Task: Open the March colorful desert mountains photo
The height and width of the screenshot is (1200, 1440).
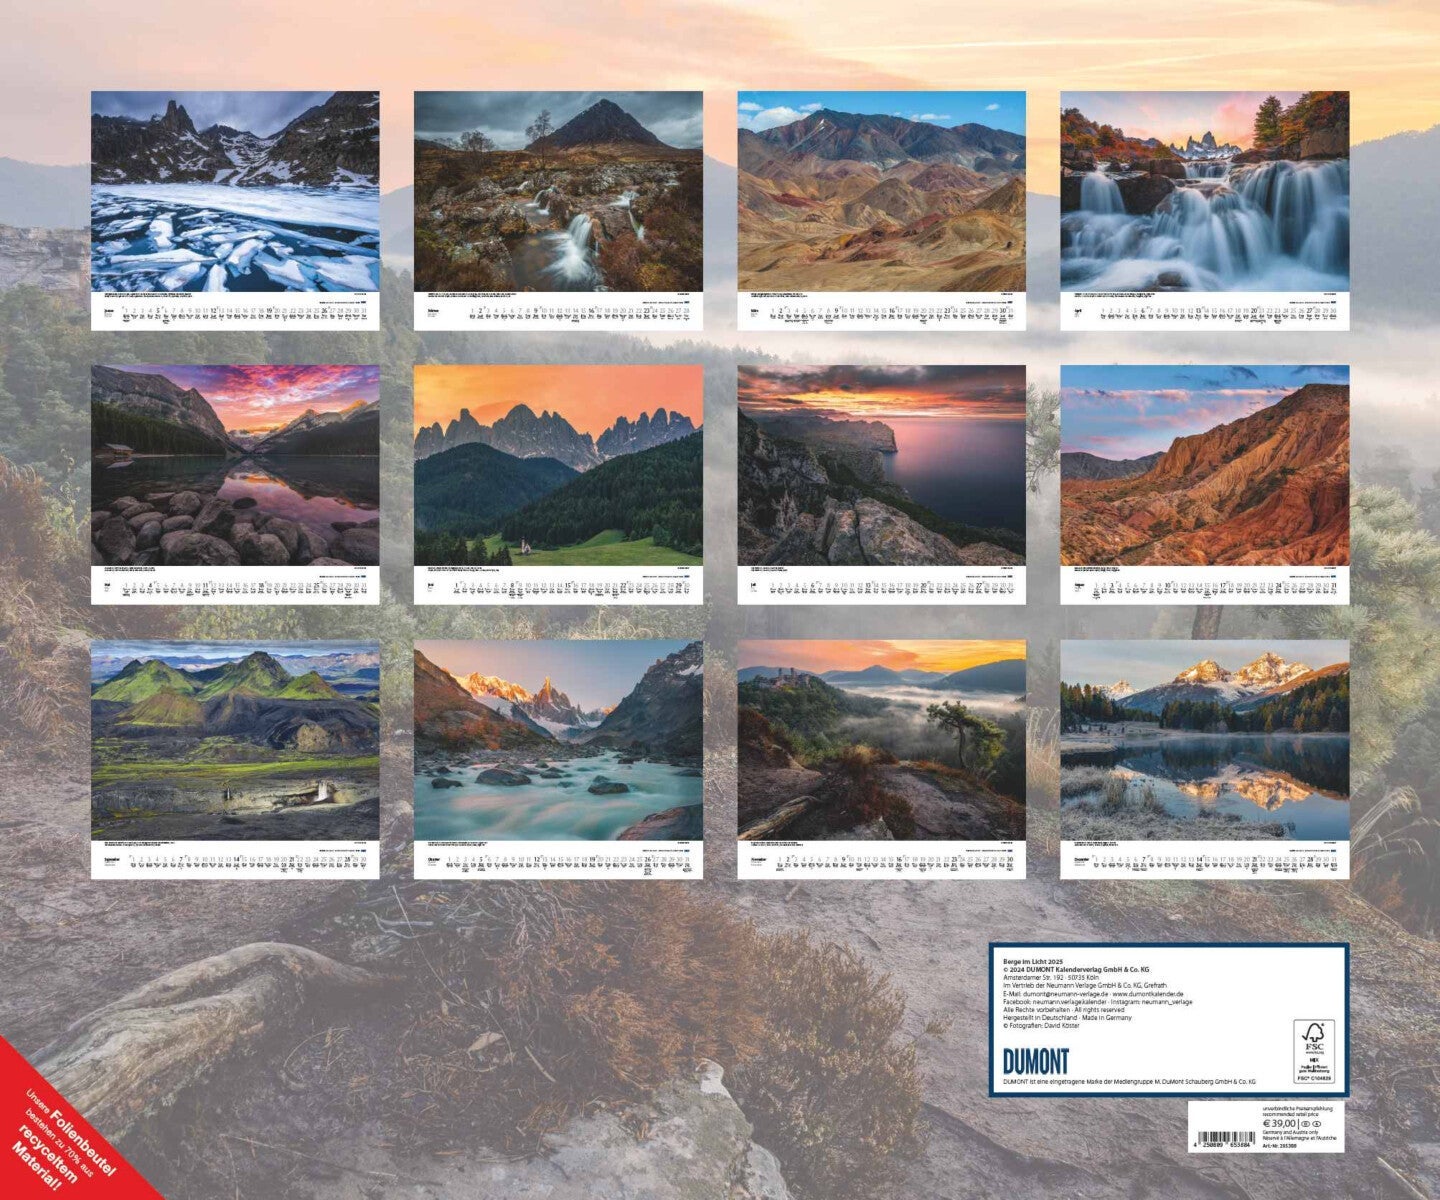Action: click(881, 191)
